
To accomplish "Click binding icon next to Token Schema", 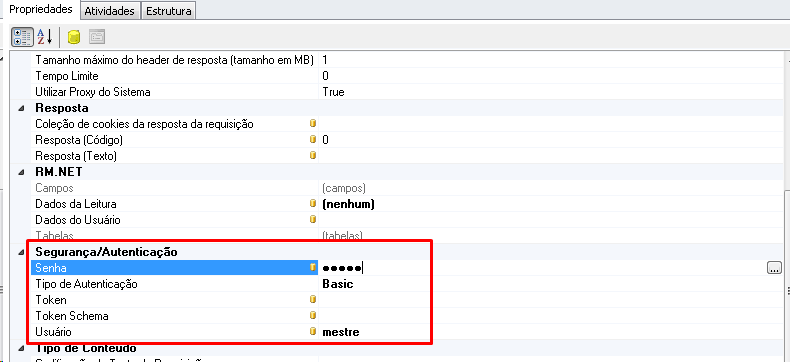I will point(312,316).
